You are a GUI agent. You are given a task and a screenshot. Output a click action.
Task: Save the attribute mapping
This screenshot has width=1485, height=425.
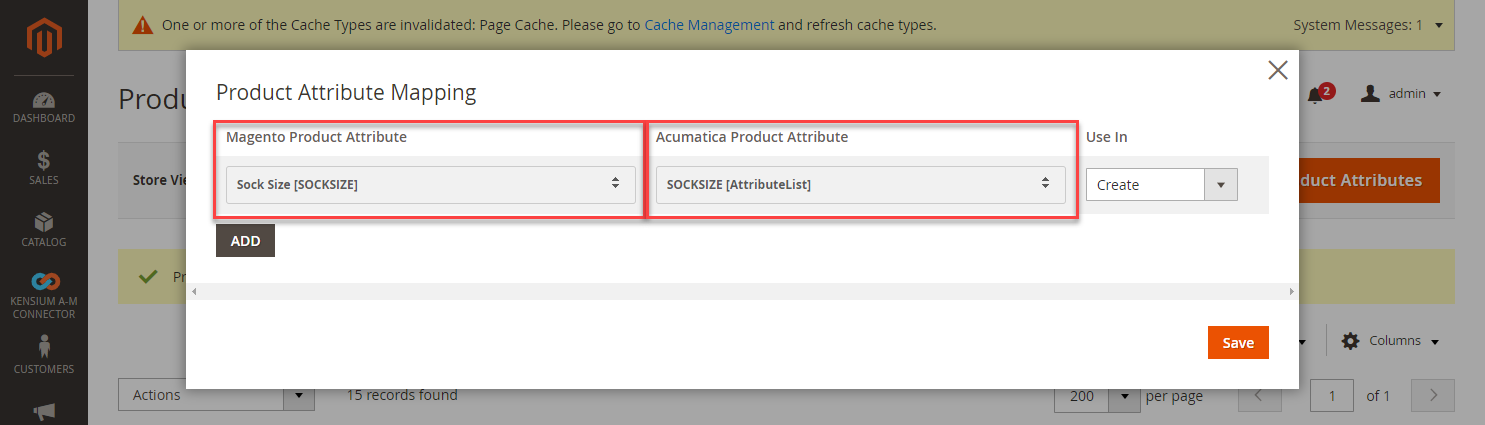[1238, 343]
